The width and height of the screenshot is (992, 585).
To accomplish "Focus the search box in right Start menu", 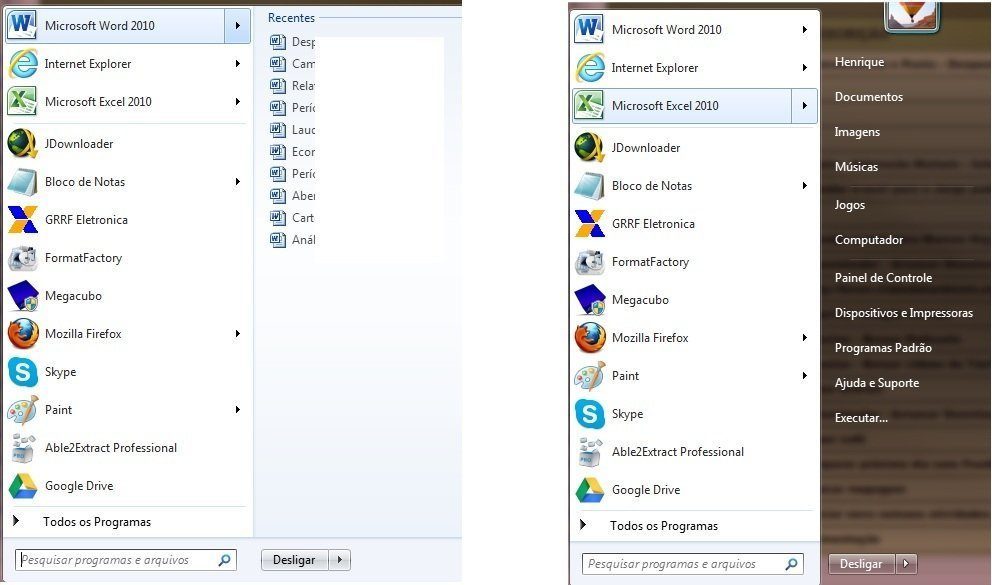I will pyautogui.click(x=693, y=563).
